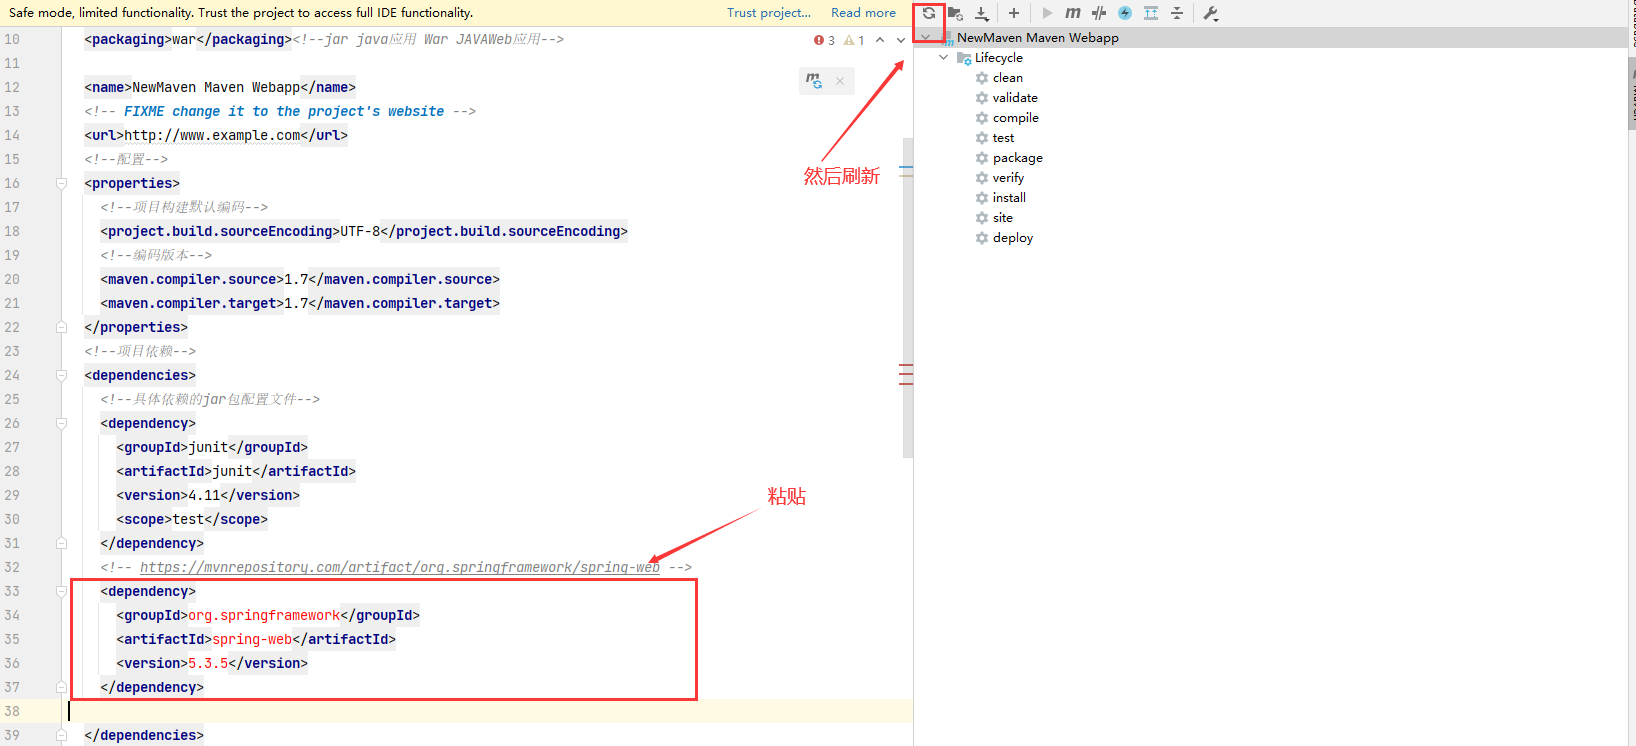Select the package lifecycle goal

click(x=1018, y=158)
